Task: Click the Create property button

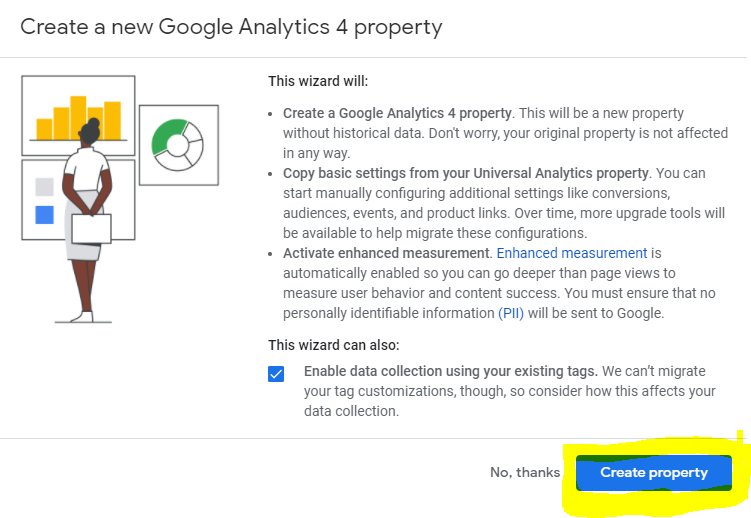Action: click(x=653, y=473)
